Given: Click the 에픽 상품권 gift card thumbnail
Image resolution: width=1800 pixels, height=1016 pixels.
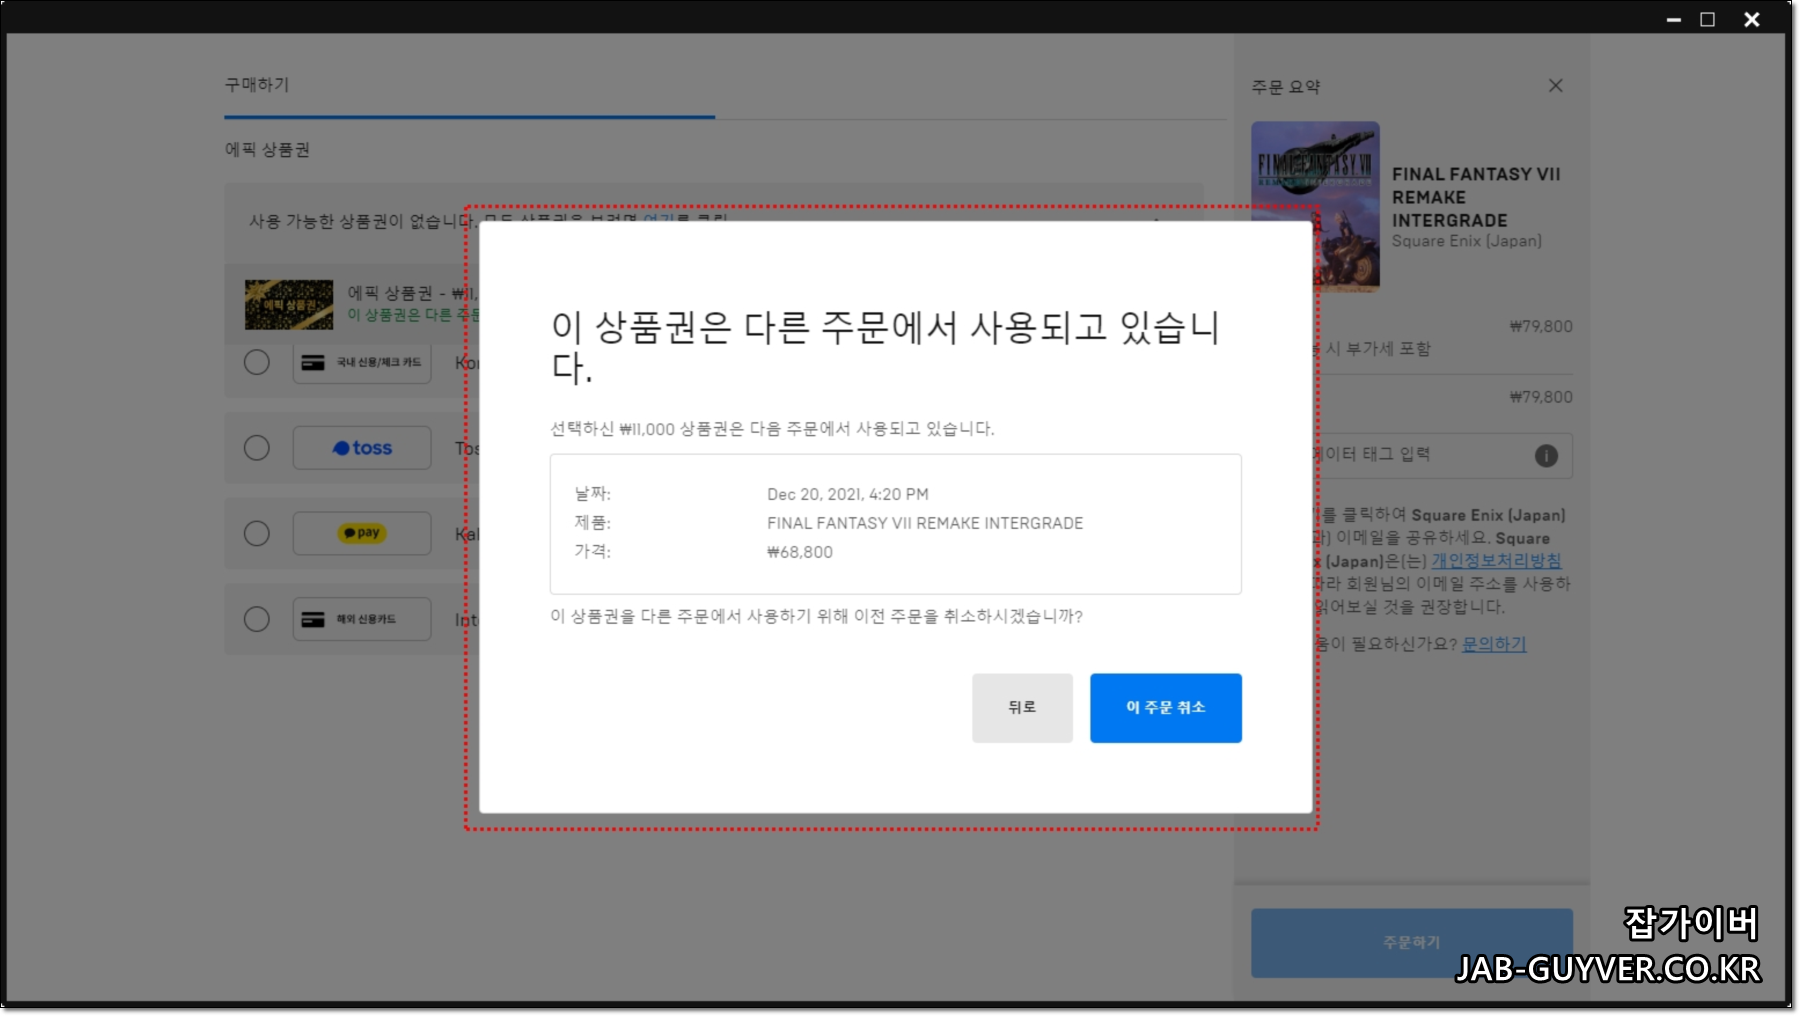Looking at the screenshot, I should (289, 305).
